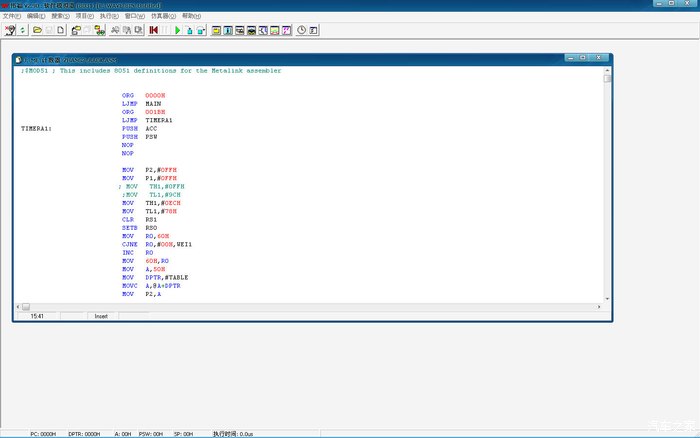Open the 执行(R) menu
Screen dimensions: 700x438
coord(110,17)
